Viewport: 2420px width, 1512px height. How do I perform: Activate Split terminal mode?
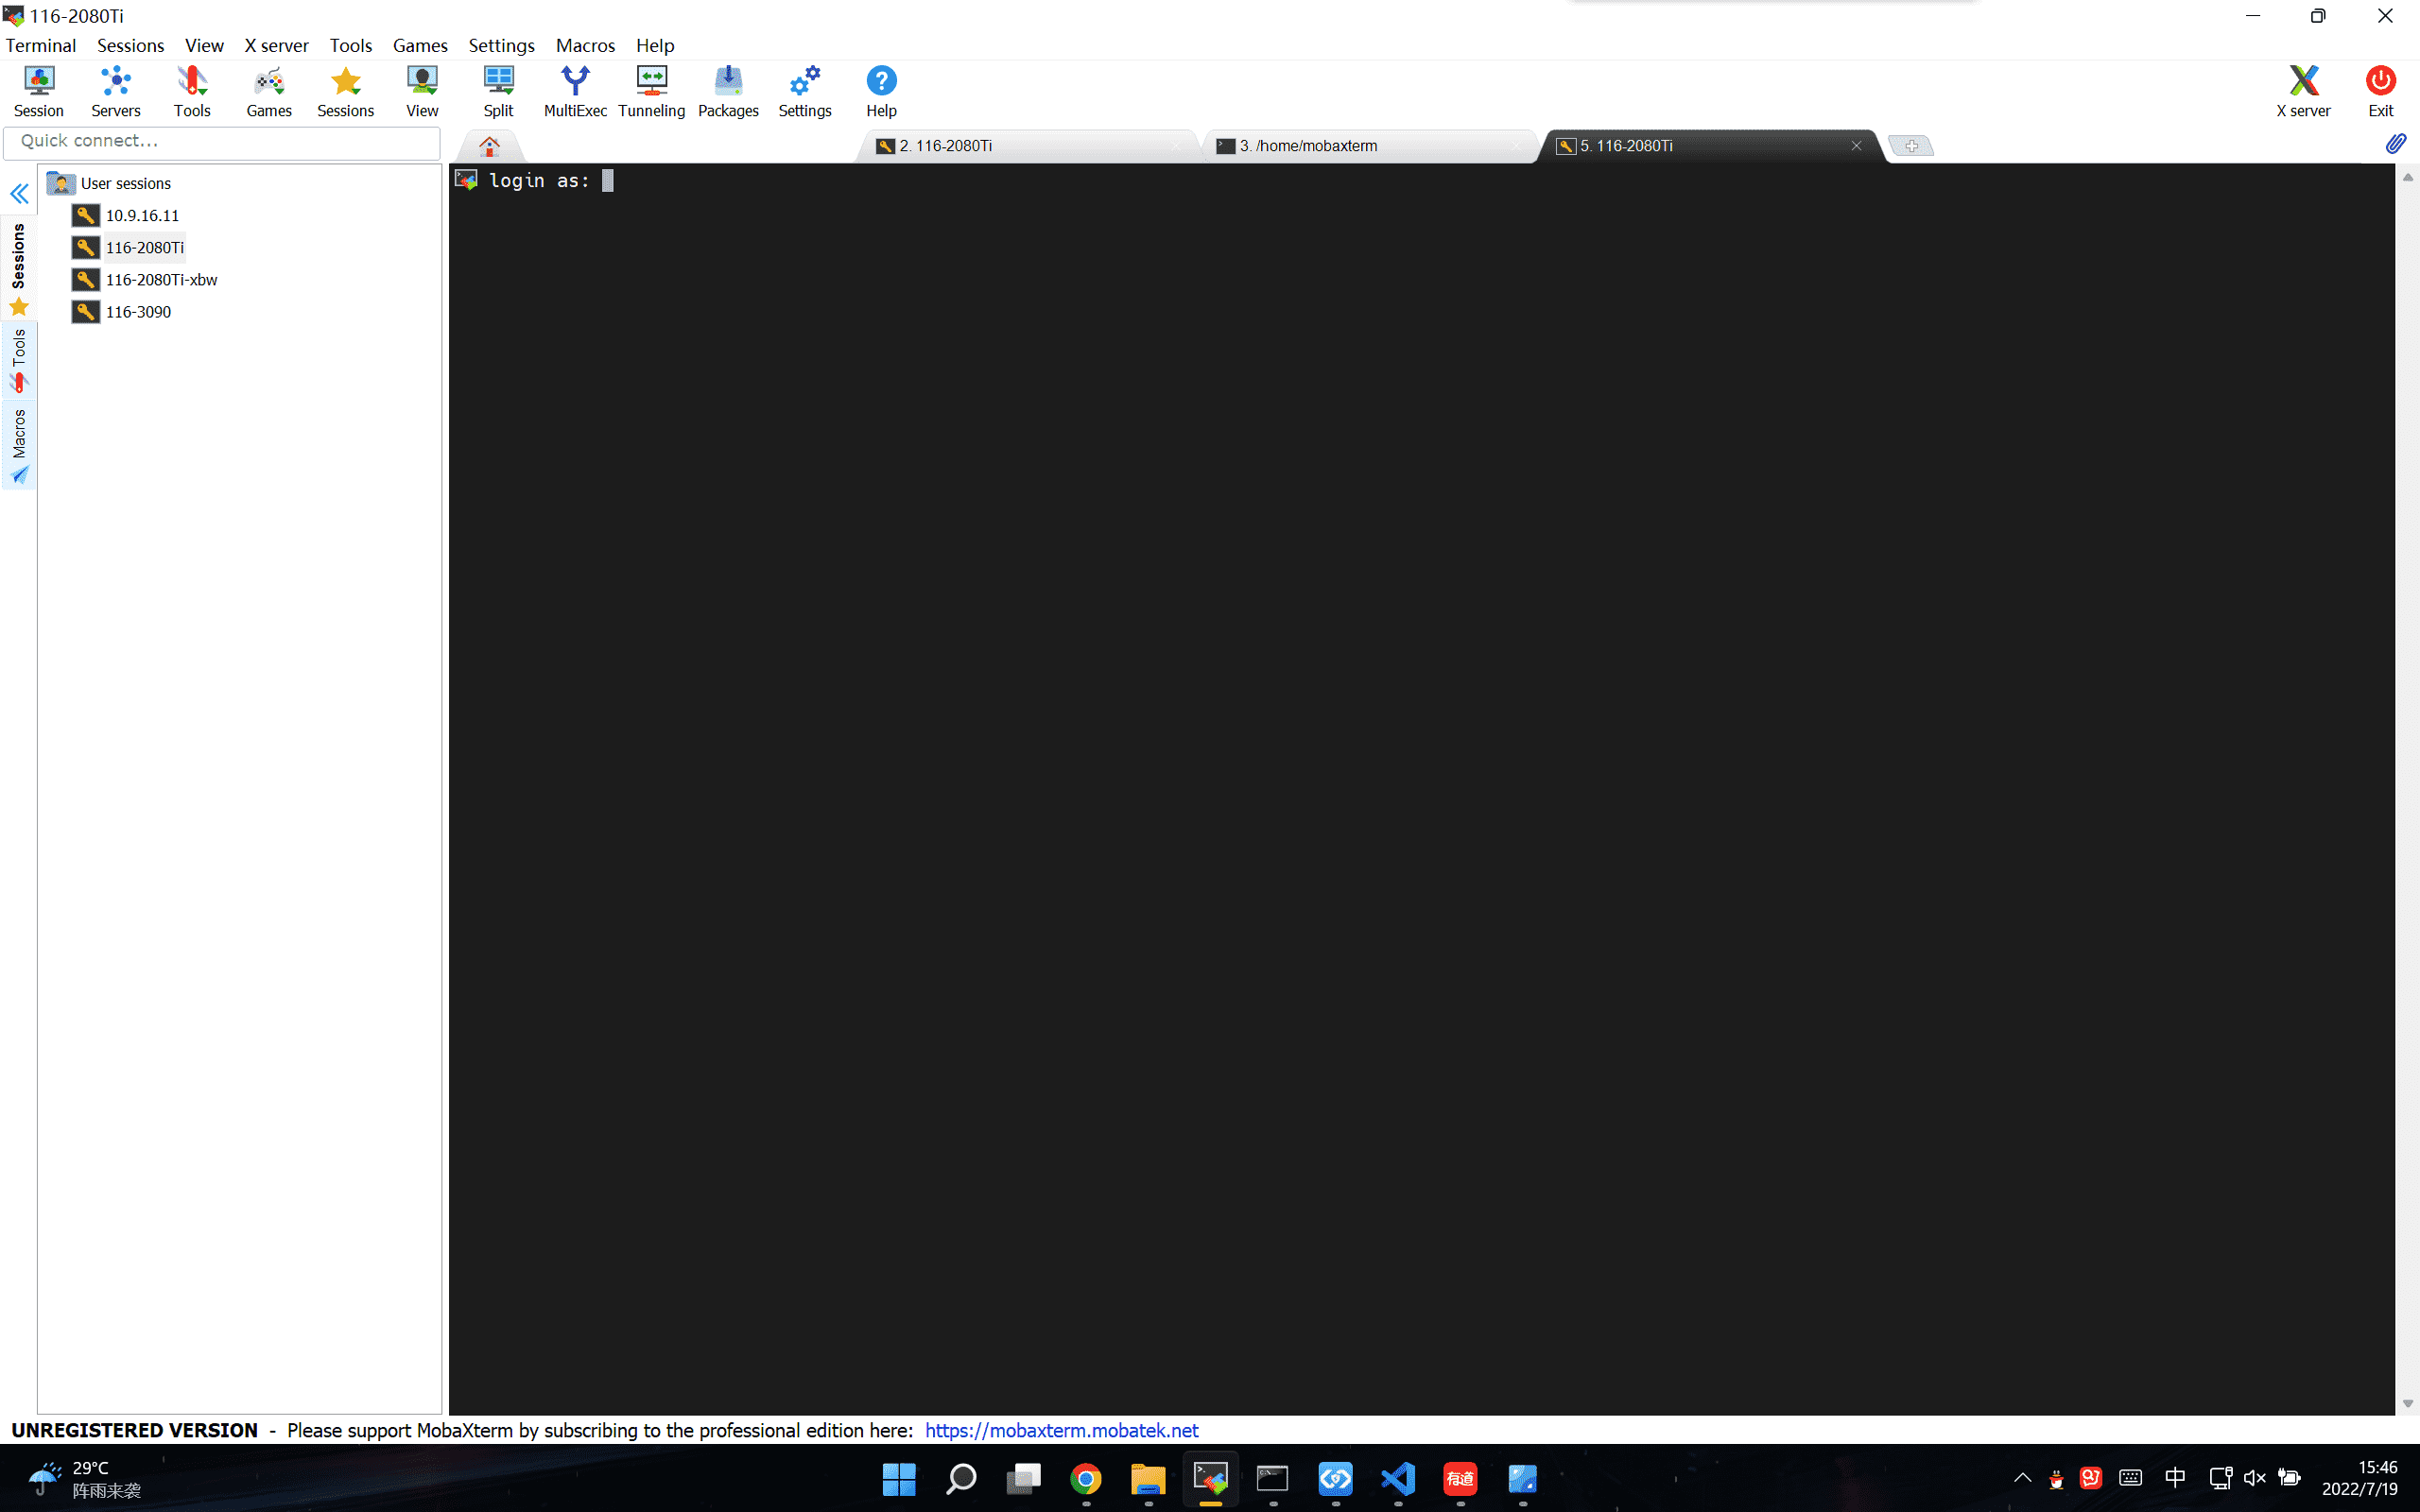point(498,92)
